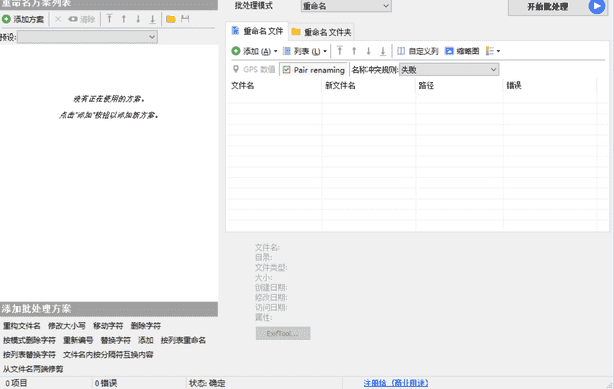Click the 状态: 确定 status text
The width and height of the screenshot is (614, 389).
tap(207, 383)
